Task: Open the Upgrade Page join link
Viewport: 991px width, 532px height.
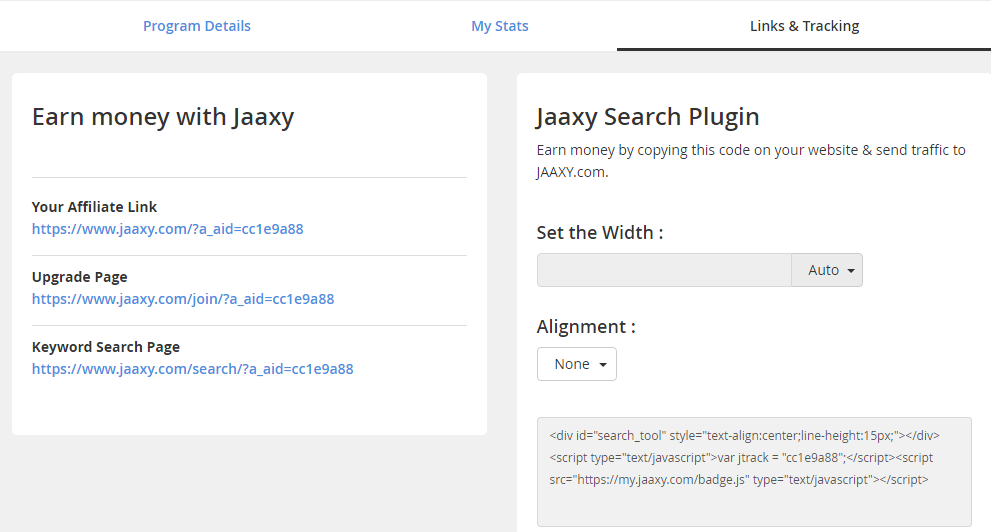Action: click(x=183, y=299)
